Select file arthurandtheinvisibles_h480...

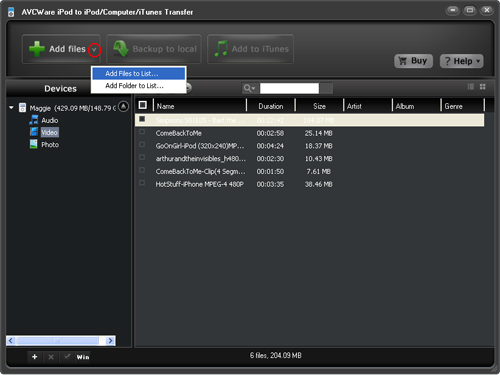(x=201, y=159)
